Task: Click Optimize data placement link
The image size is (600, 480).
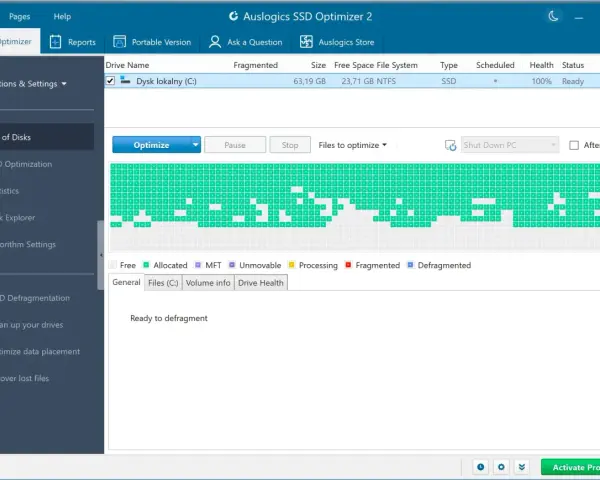Action: click(40, 351)
